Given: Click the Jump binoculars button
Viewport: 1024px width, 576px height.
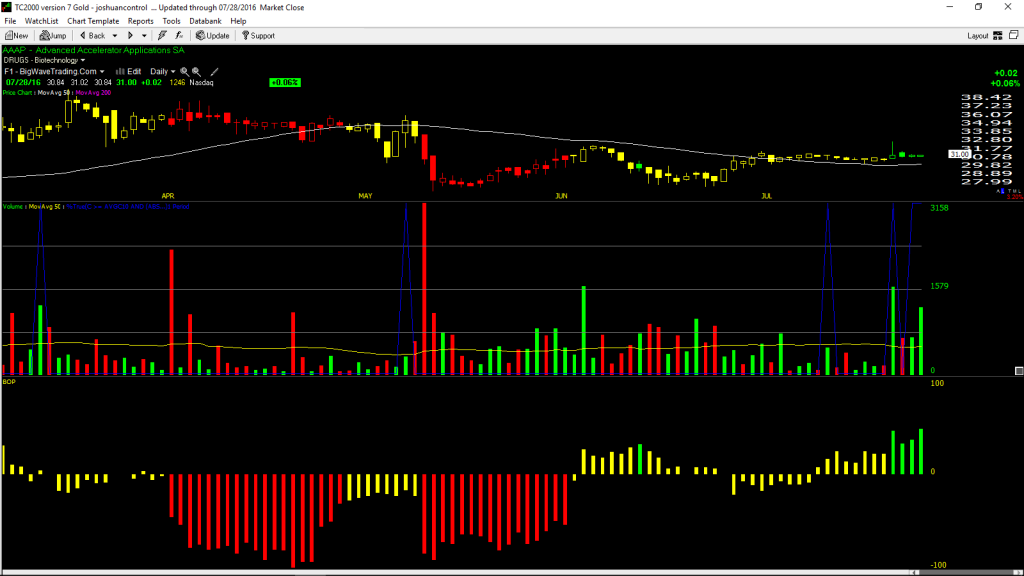Looking at the screenshot, I should click(x=53, y=36).
